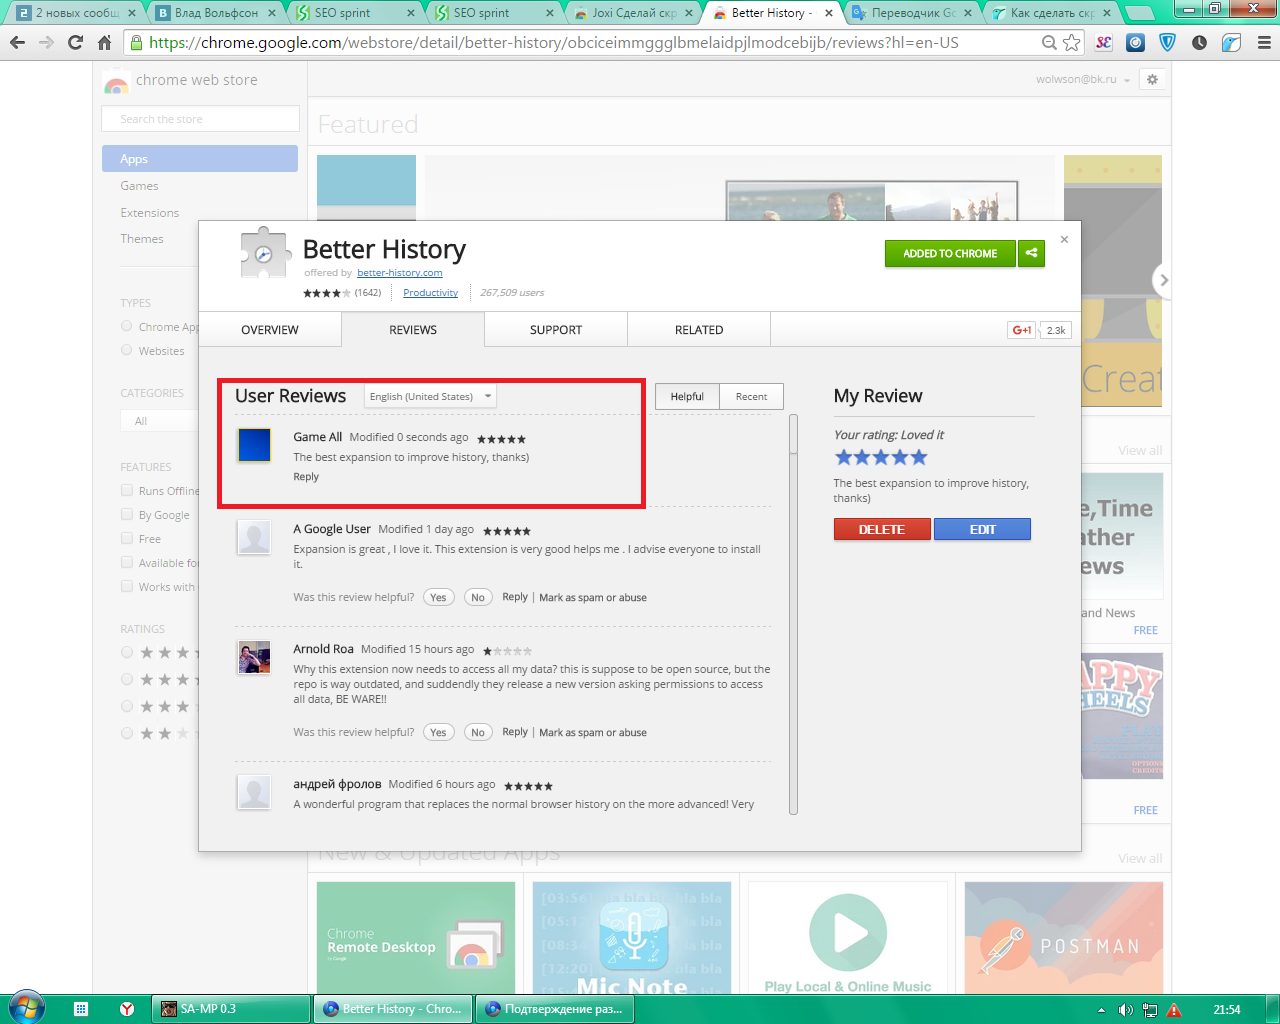Open the browser home page icon
This screenshot has width=1280, height=1024.
tap(104, 43)
